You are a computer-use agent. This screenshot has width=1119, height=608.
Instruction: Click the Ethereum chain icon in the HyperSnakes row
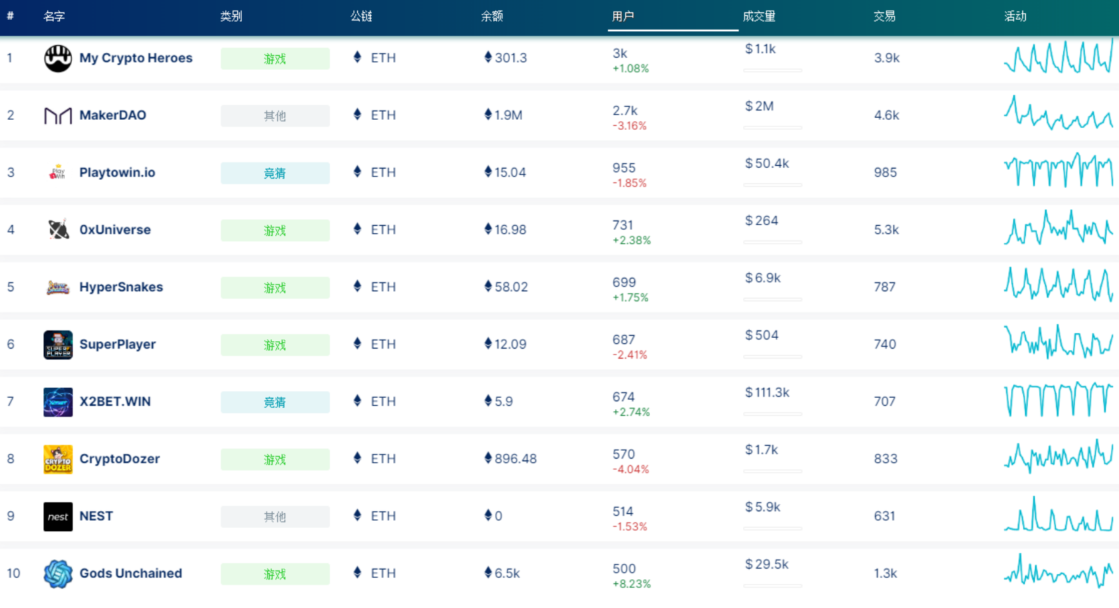pos(358,286)
